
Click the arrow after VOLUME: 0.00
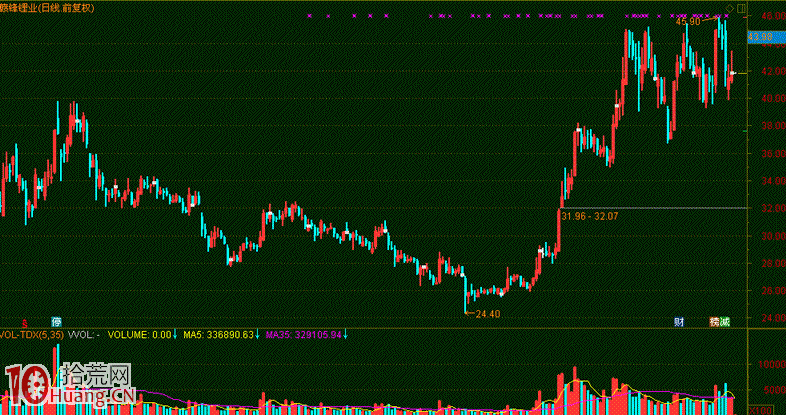click(175, 334)
